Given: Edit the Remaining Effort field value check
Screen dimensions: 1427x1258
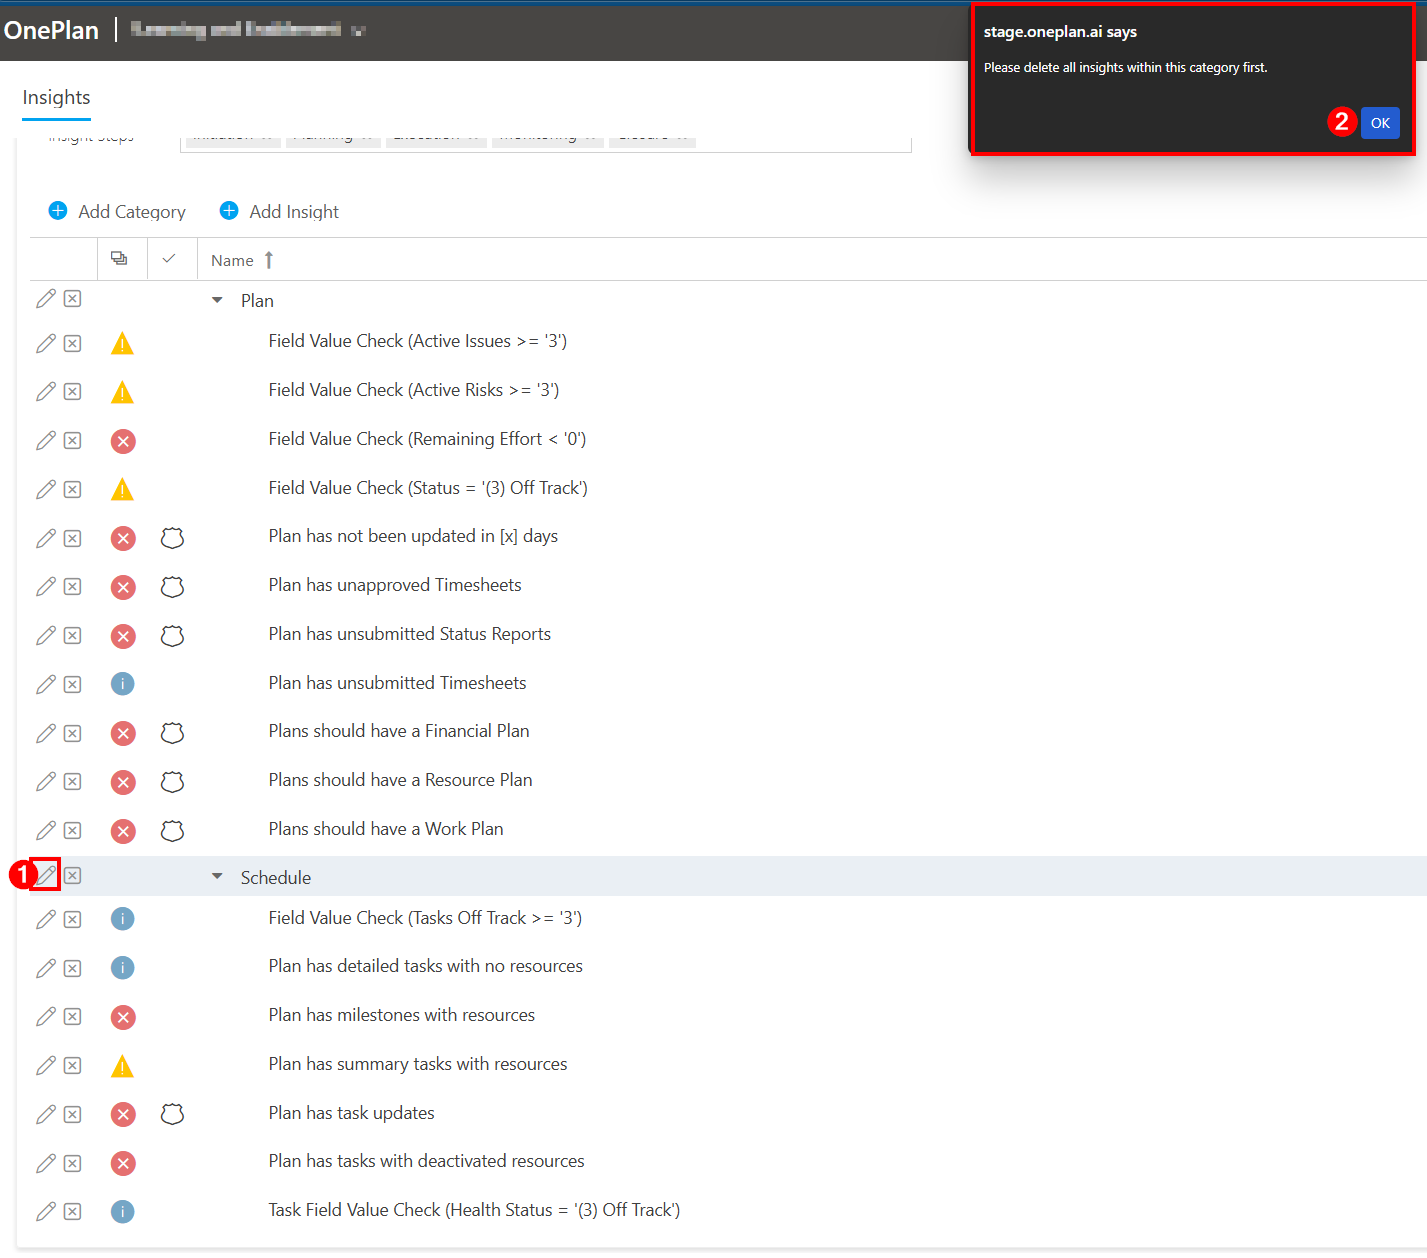Looking at the screenshot, I should coord(46,441).
